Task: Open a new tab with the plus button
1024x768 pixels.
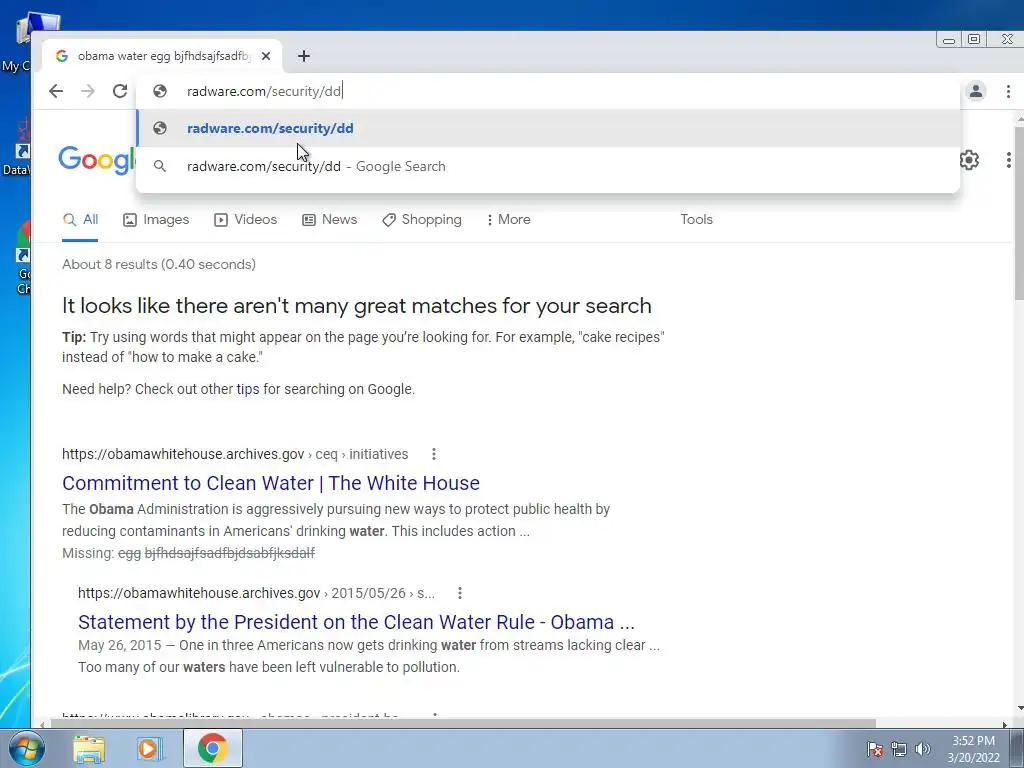Action: coord(304,56)
